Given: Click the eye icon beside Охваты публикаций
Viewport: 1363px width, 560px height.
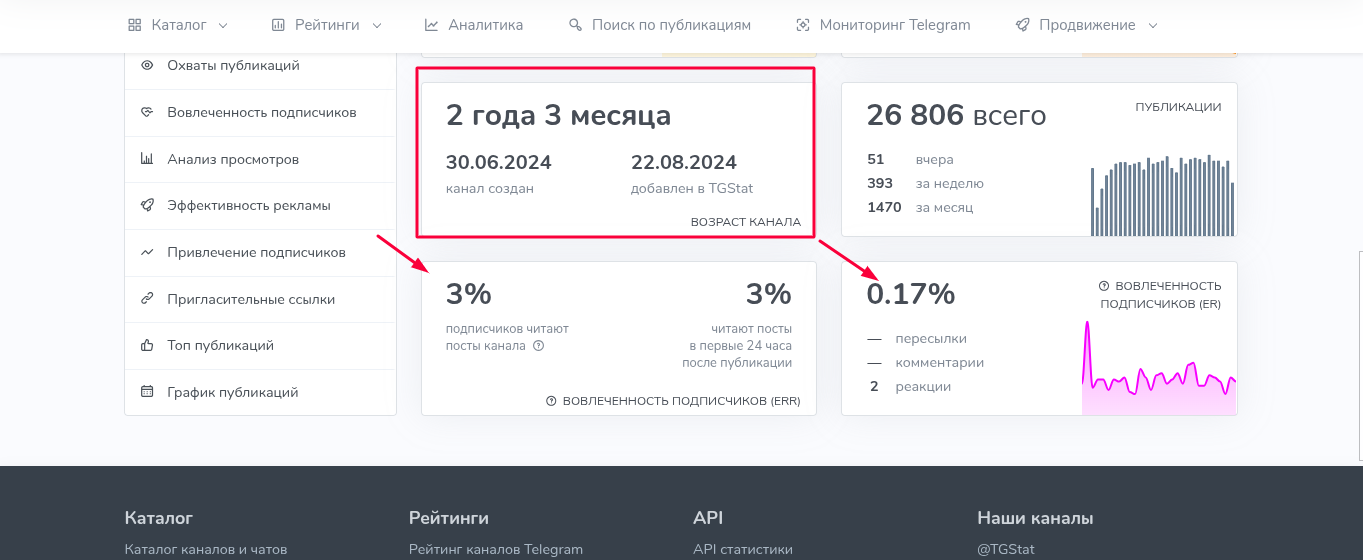Looking at the screenshot, I should (147, 66).
